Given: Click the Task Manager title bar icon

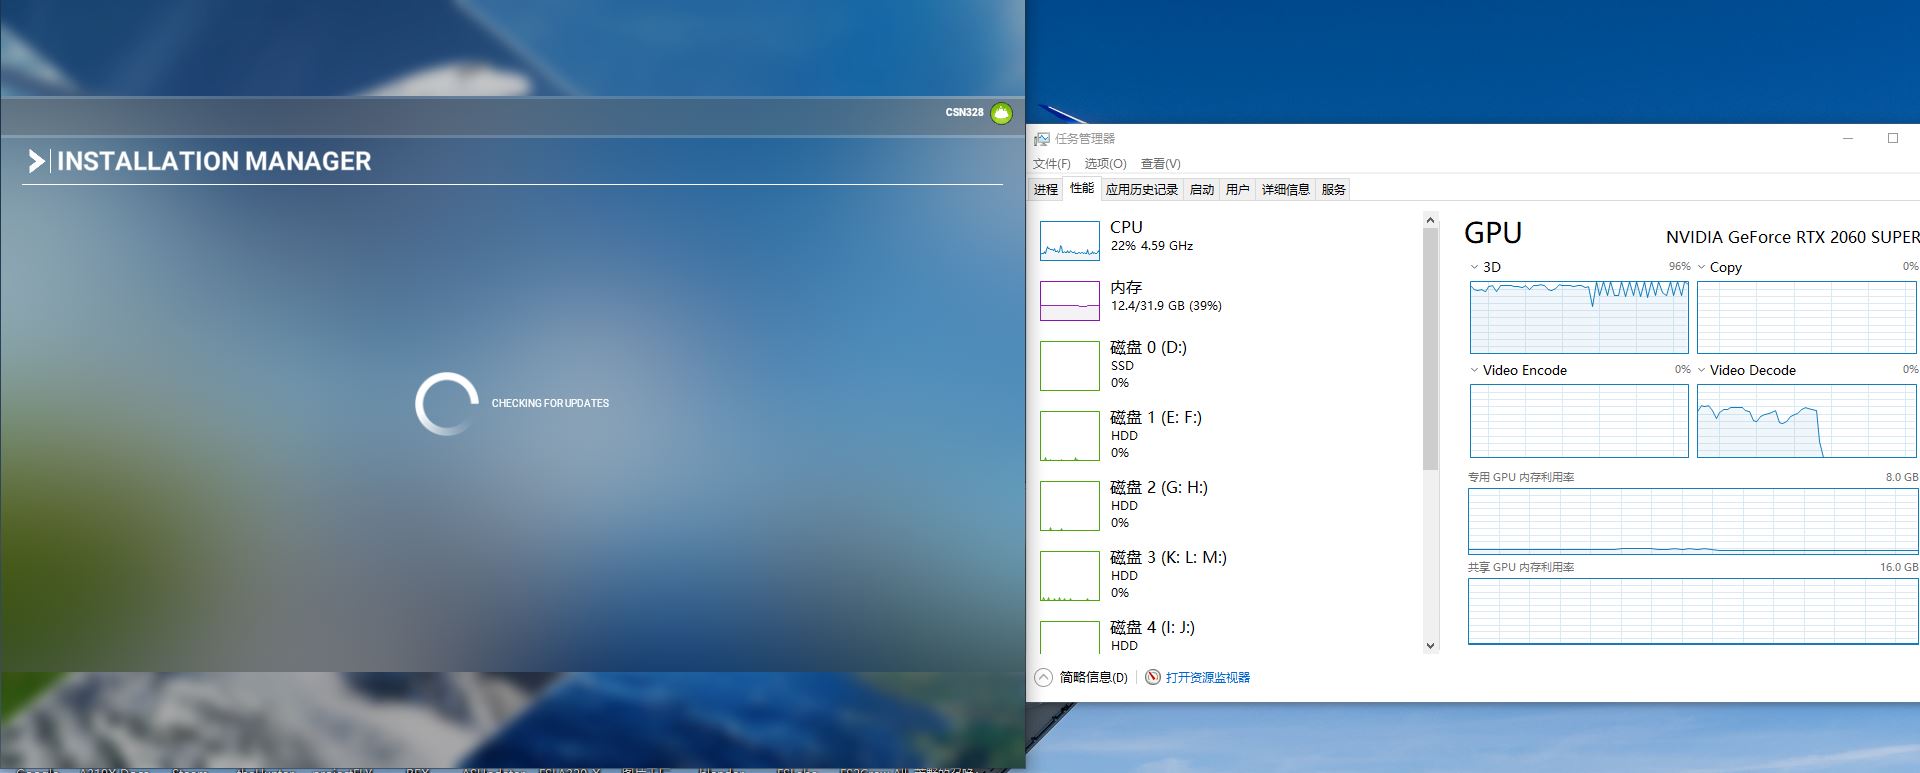Looking at the screenshot, I should pos(1042,139).
